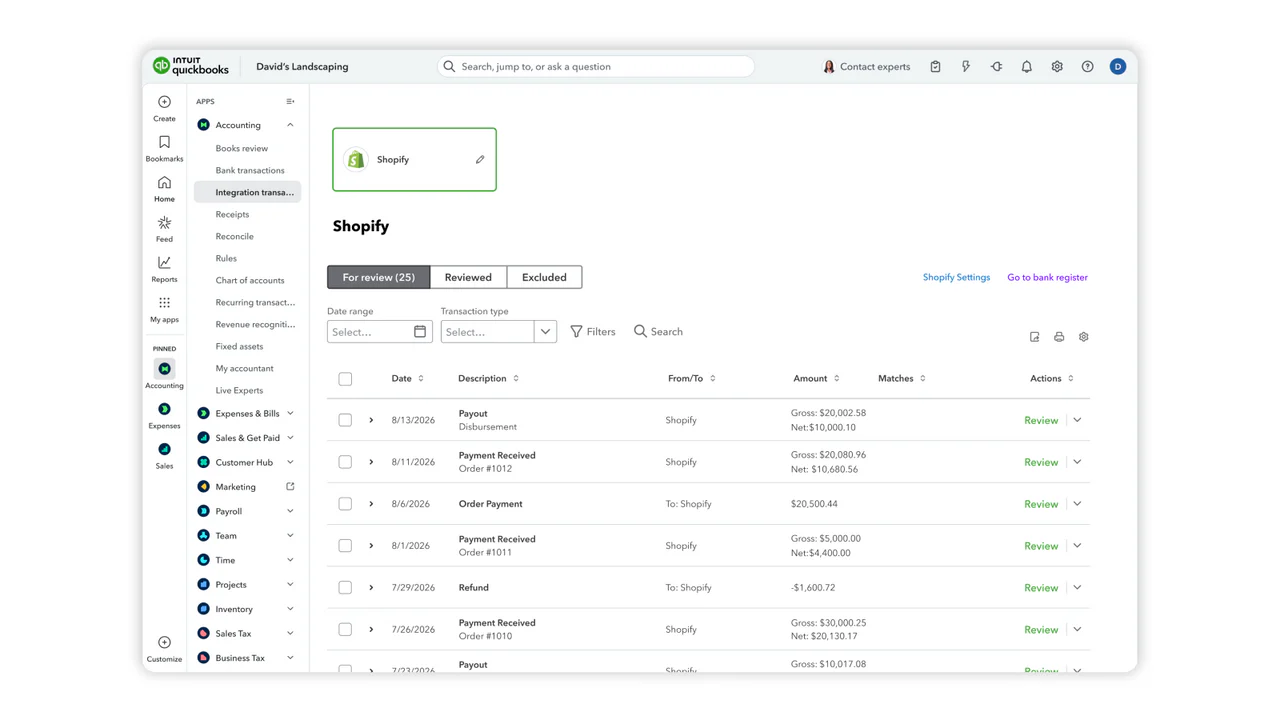Screen dimensions: 1280x720
Task: Tick the checkbox for the Refund row
Action: [345, 587]
